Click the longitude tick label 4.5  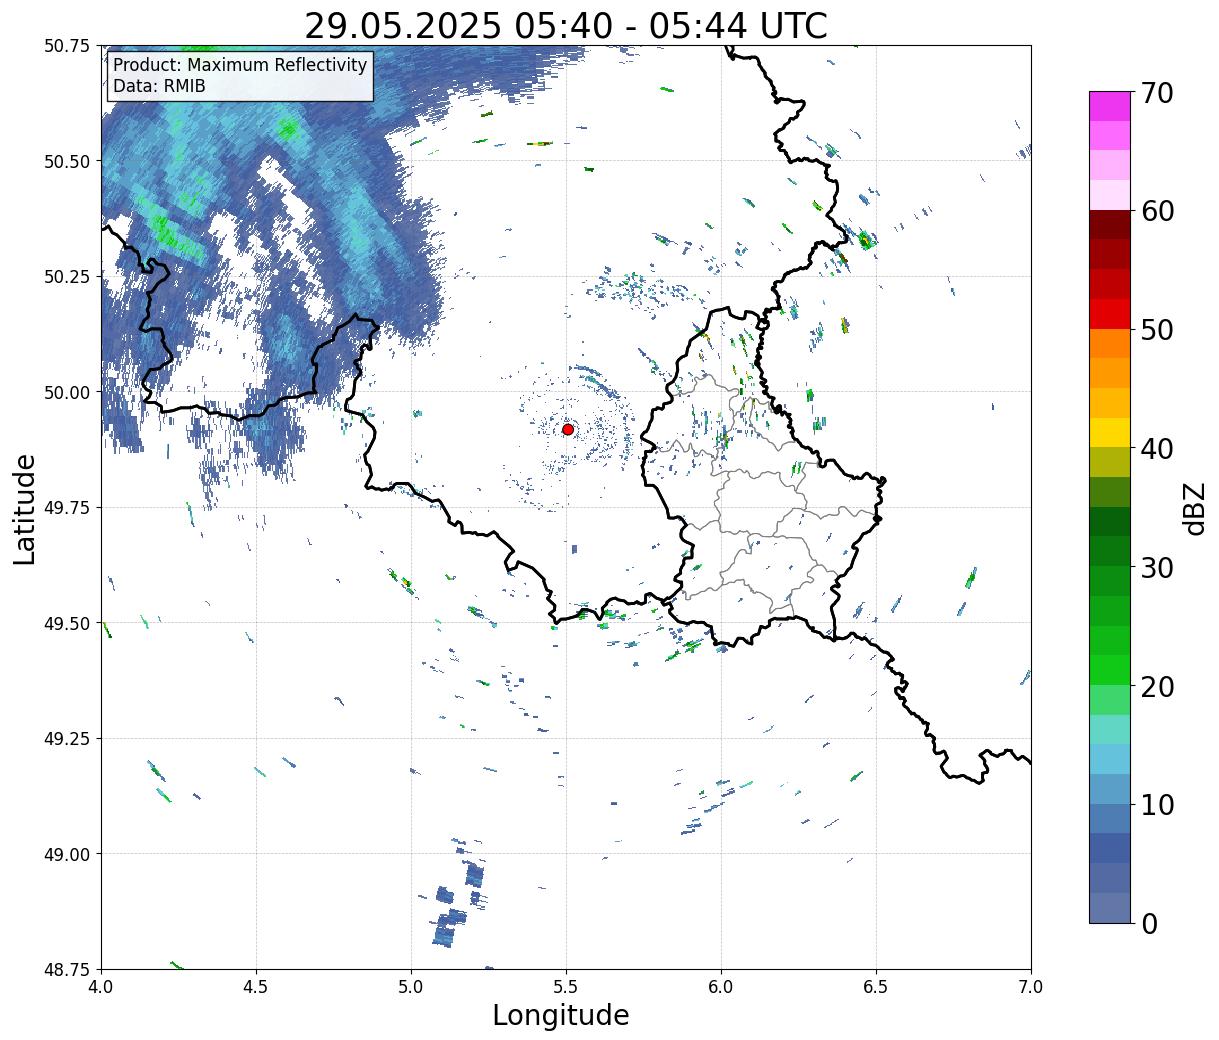tap(256, 987)
